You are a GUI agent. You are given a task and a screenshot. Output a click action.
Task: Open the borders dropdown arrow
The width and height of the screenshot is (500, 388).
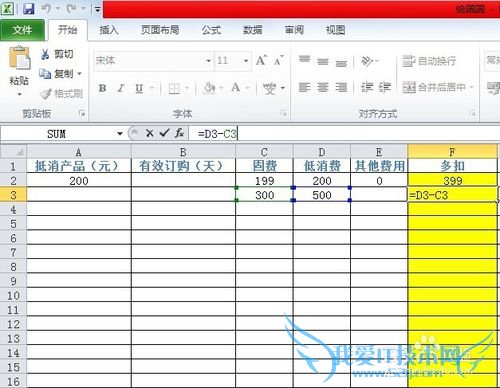click(x=187, y=89)
